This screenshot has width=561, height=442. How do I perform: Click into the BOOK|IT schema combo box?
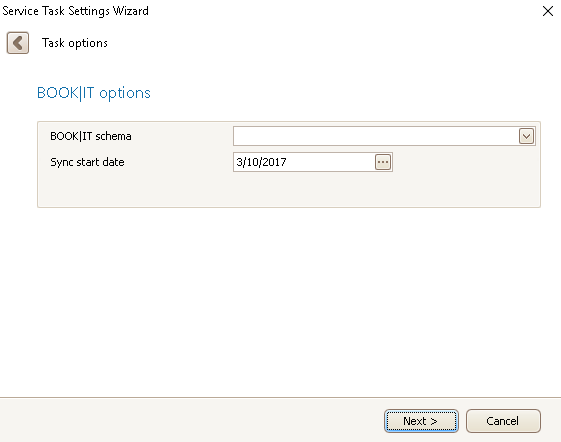pos(384,136)
